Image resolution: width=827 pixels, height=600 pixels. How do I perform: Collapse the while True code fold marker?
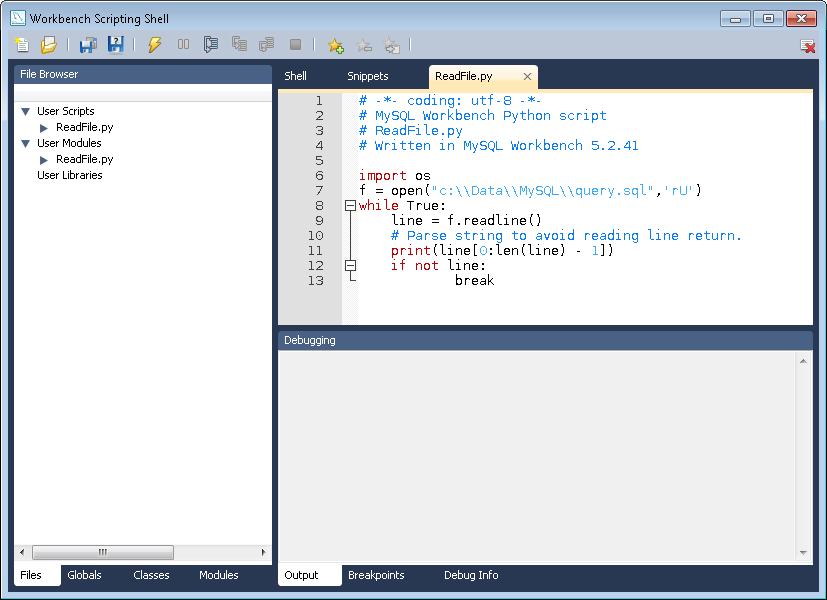click(x=350, y=206)
